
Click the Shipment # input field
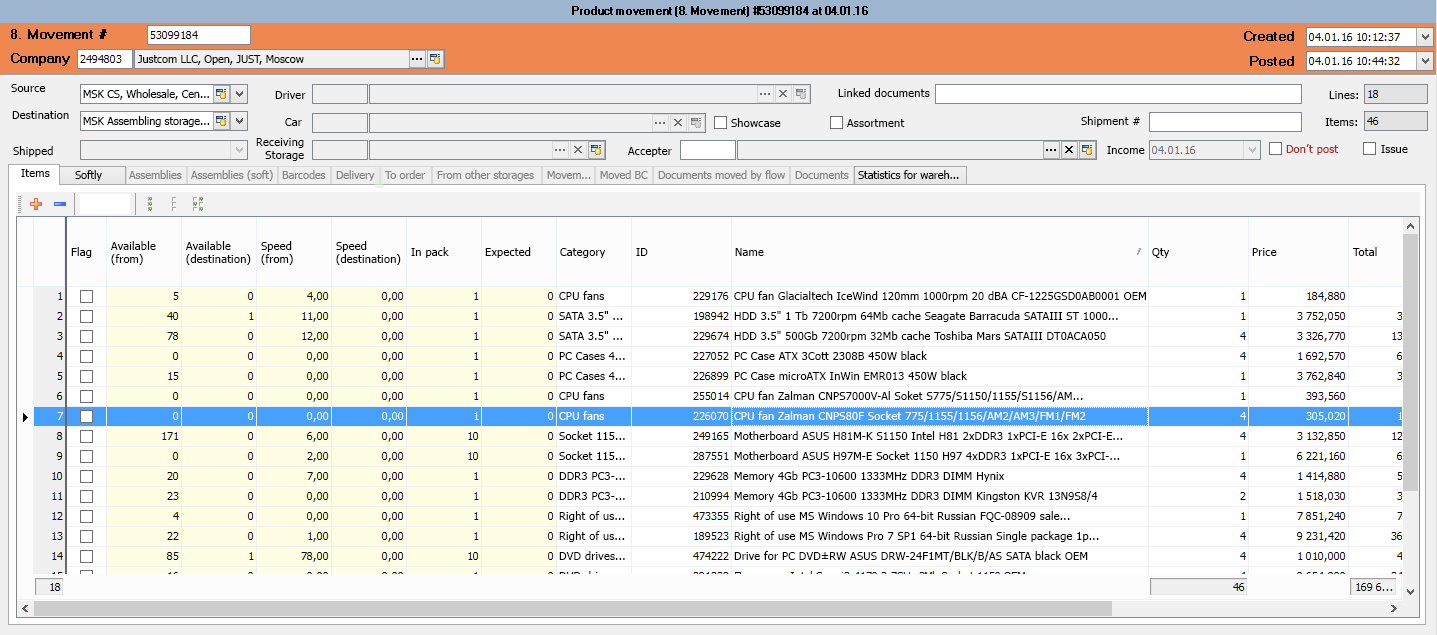[x=1225, y=122]
